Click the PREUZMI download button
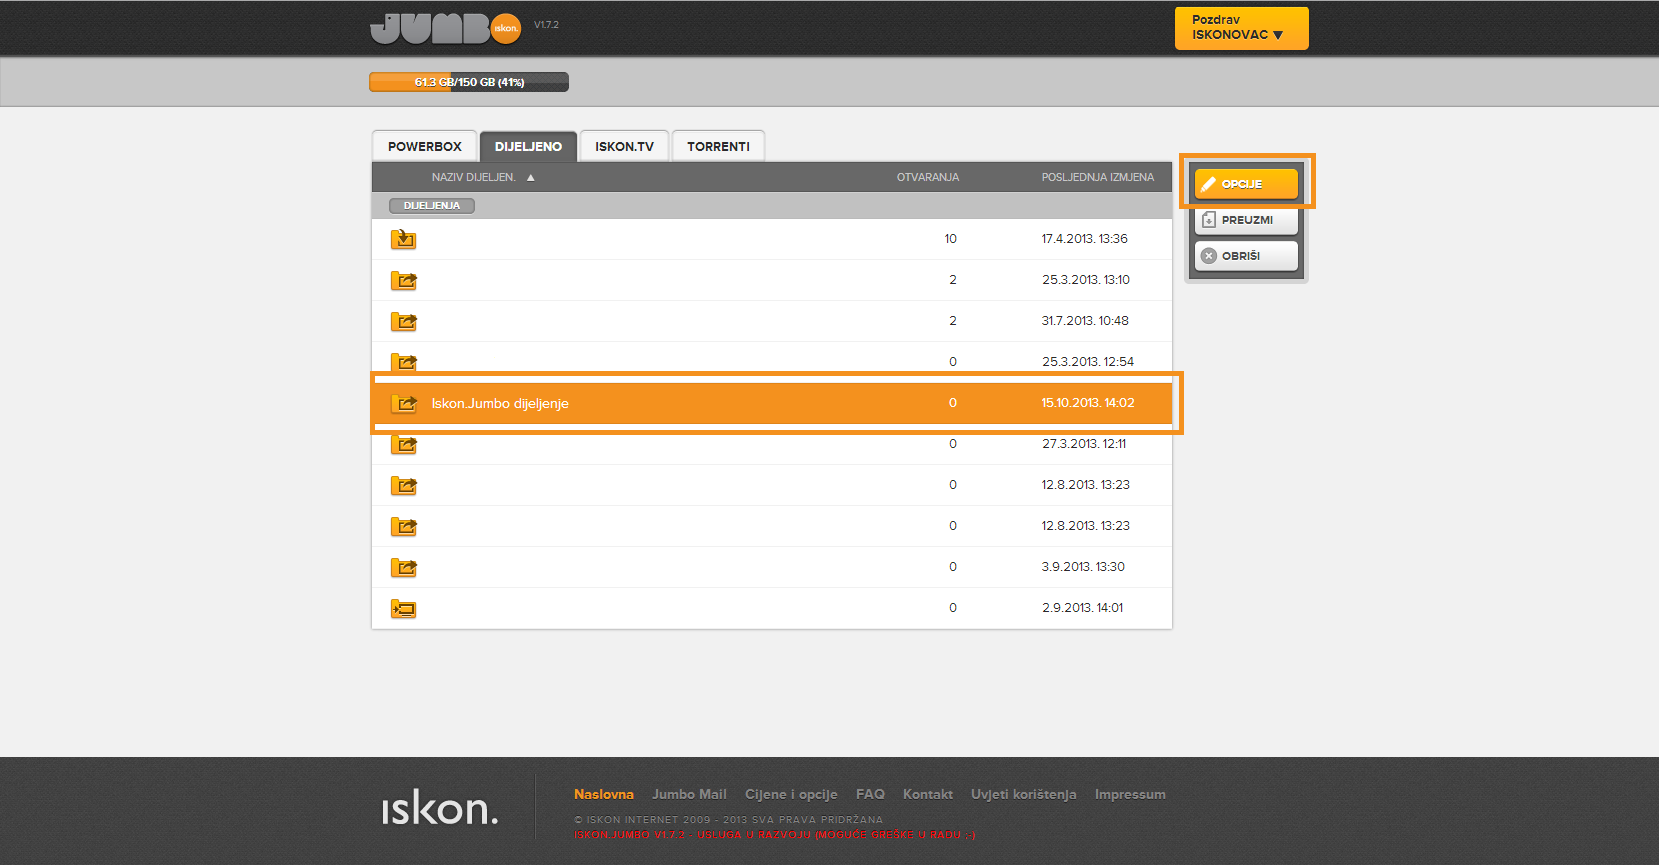1659x865 pixels. 1246,220
